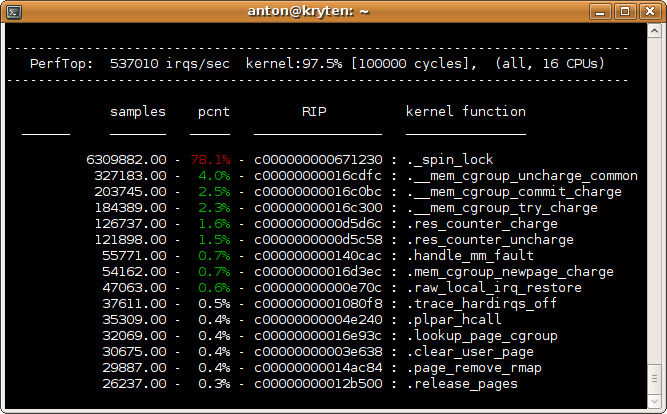Open the terminal window menu icon
The height and width of the screenshot is (414, 667).
coord(13,12)
